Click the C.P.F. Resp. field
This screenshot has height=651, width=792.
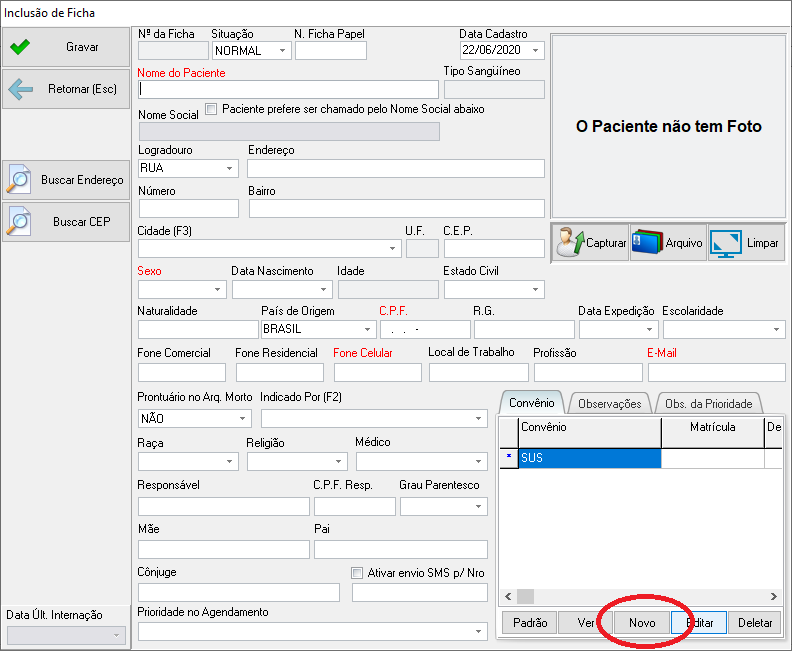click(x=355, y=506)
